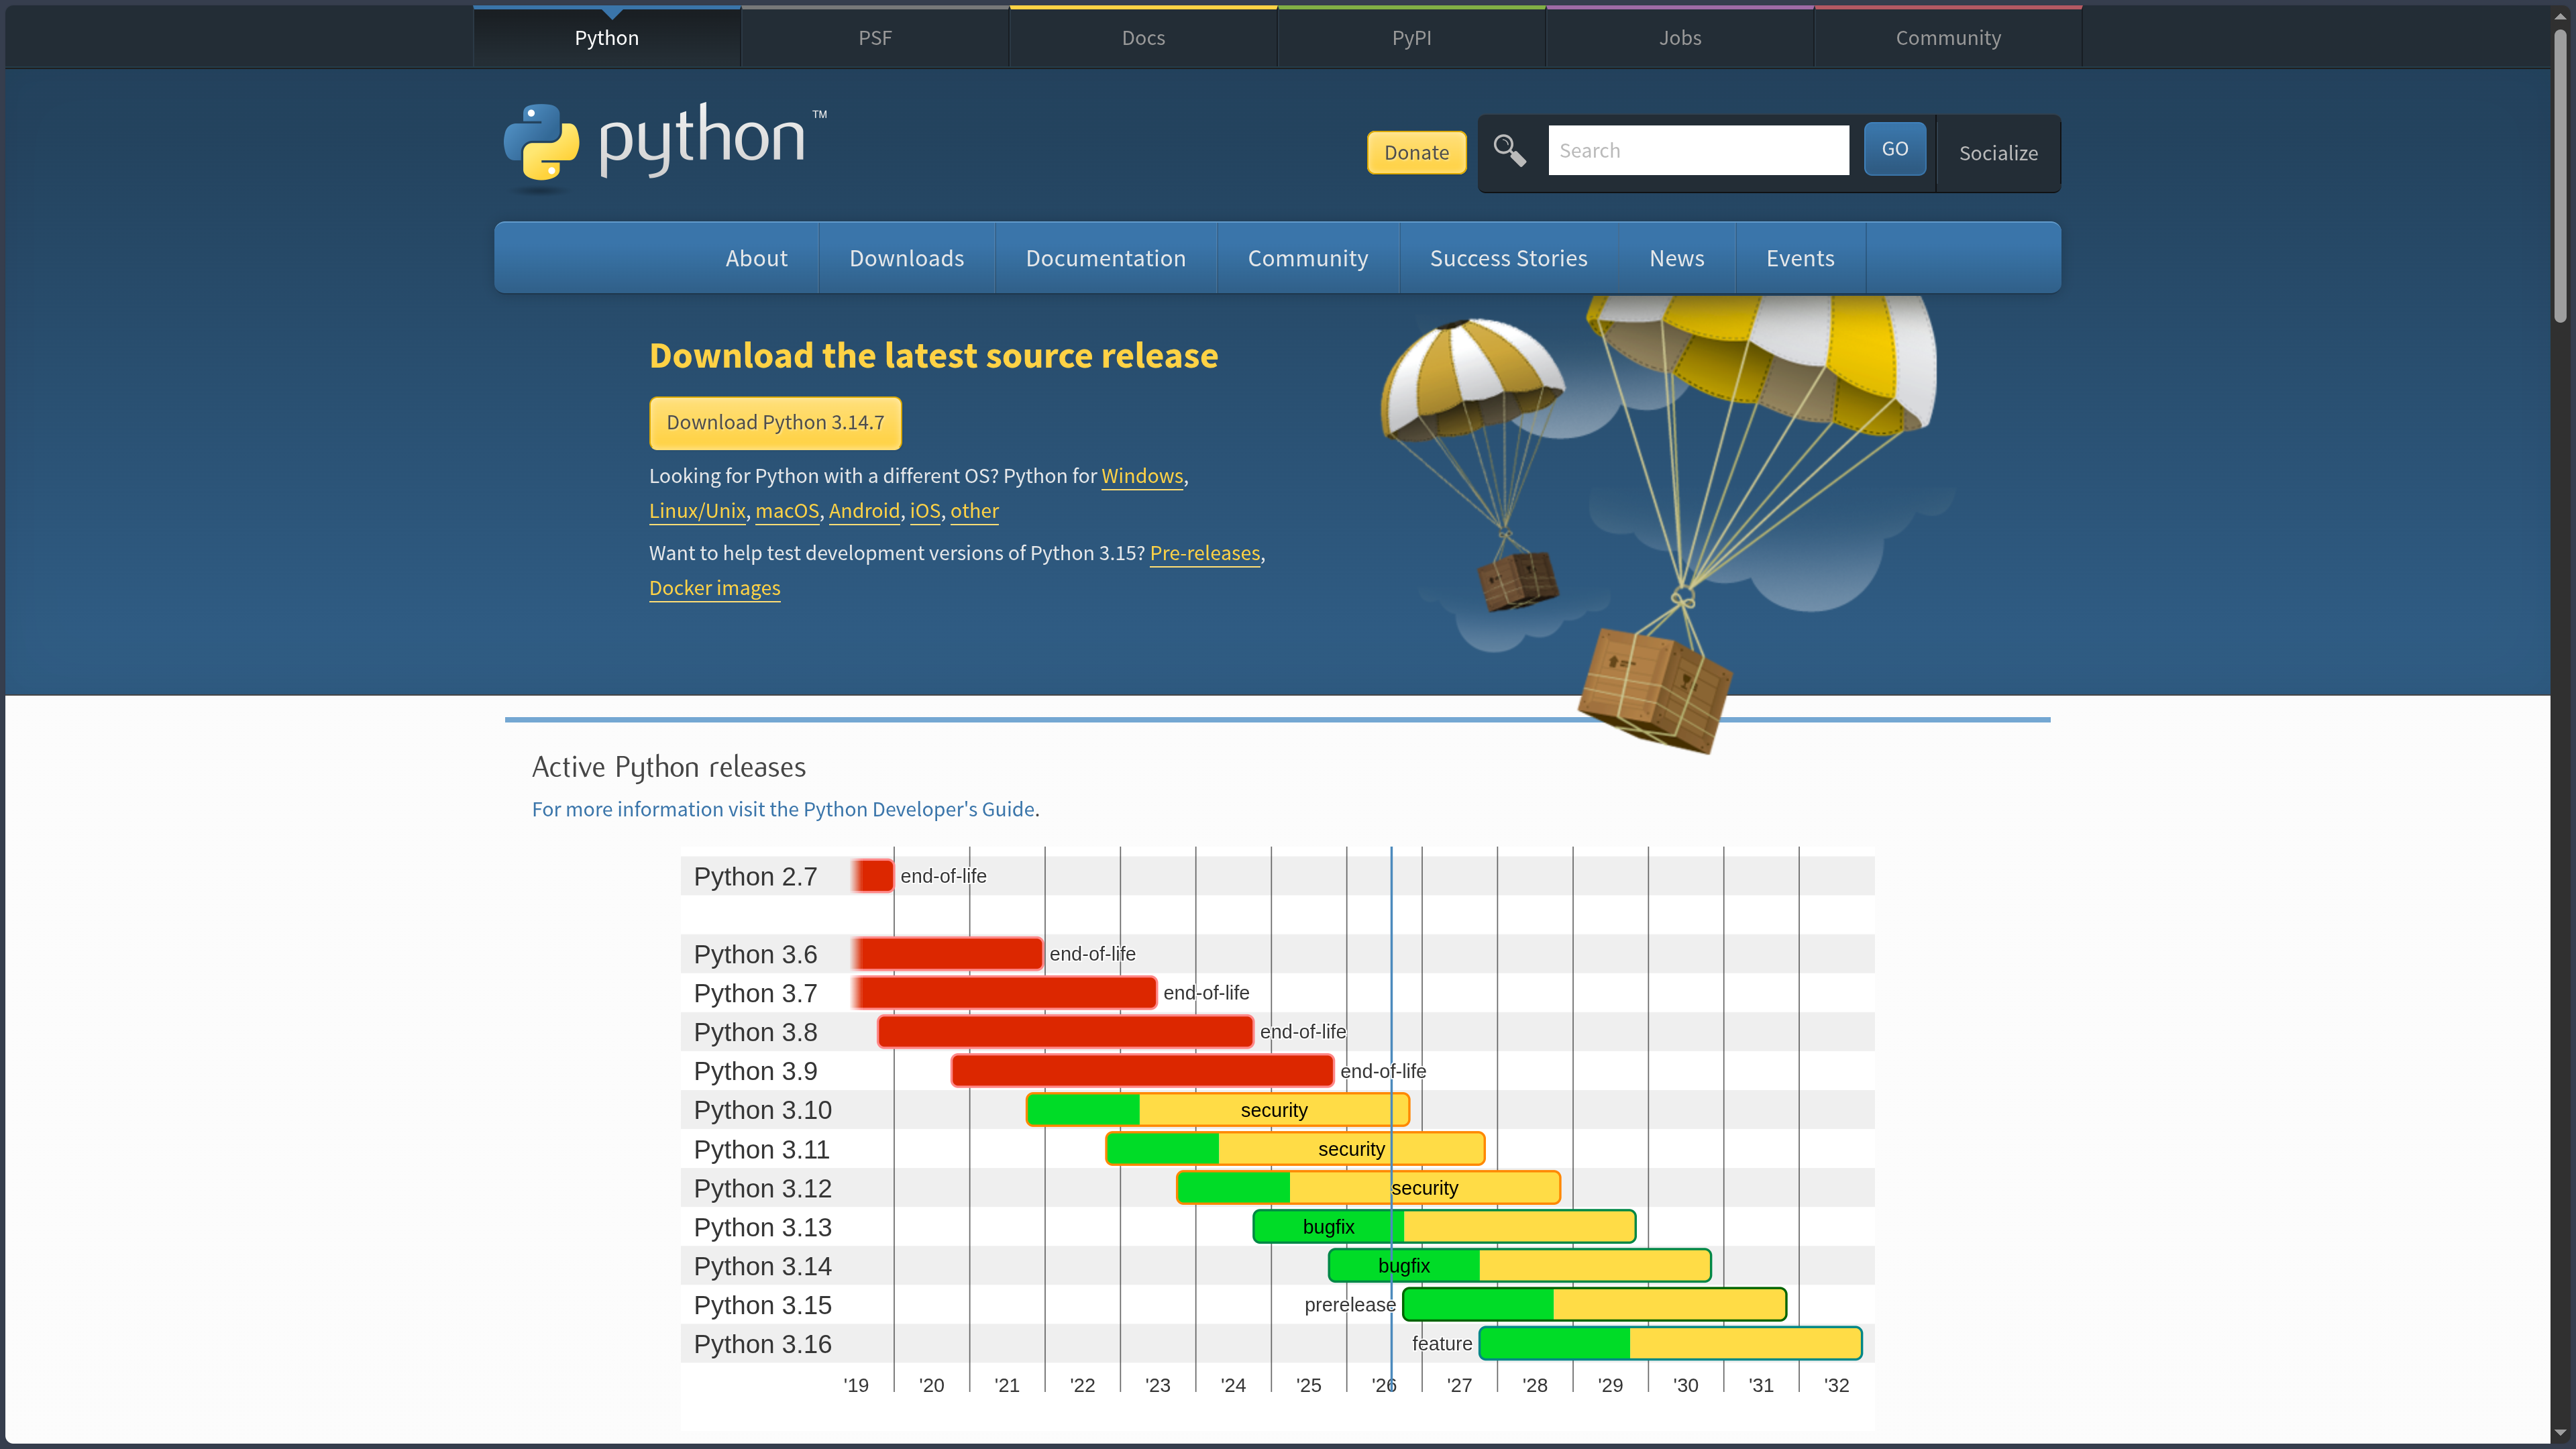Click the page vertical scrollbar thumb
The image size is (2576, 1449).
pos(2560,175)
